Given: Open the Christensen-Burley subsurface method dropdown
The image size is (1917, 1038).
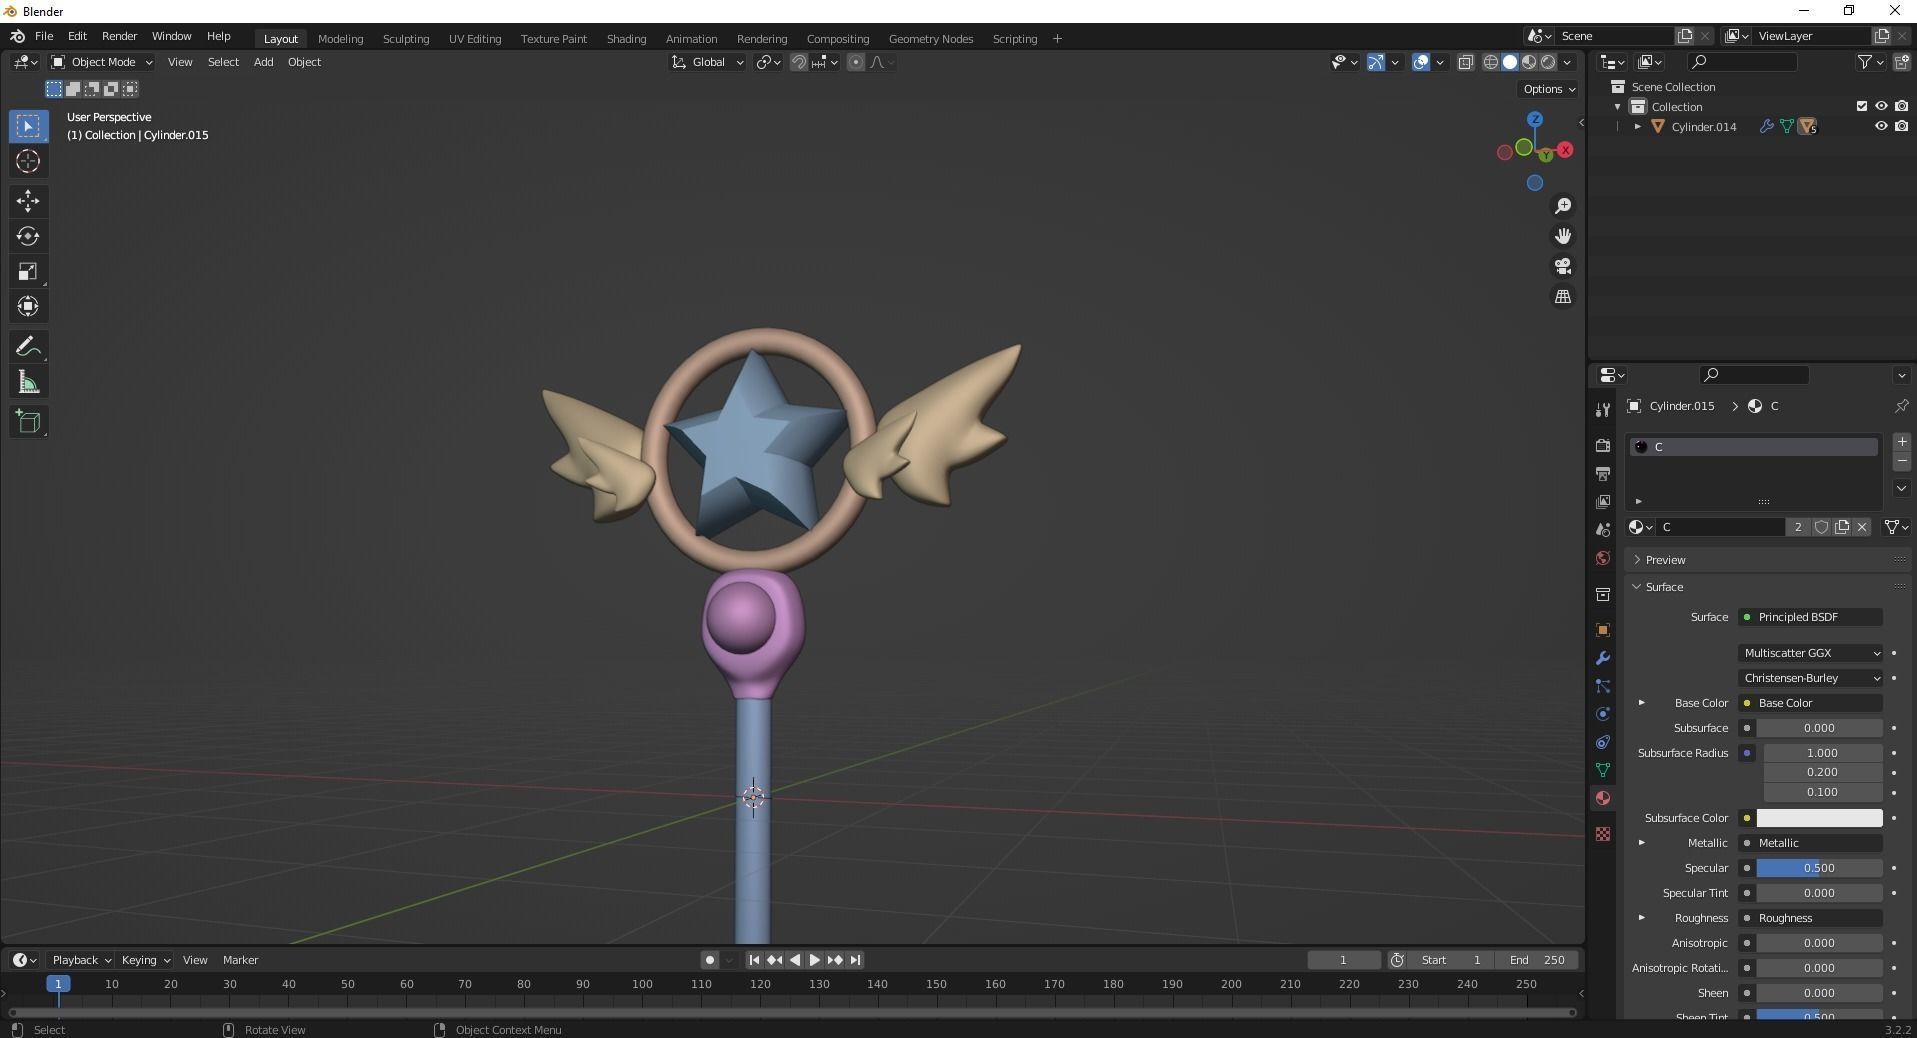Looking at the screenshot, I should [x=1811, y=678].
